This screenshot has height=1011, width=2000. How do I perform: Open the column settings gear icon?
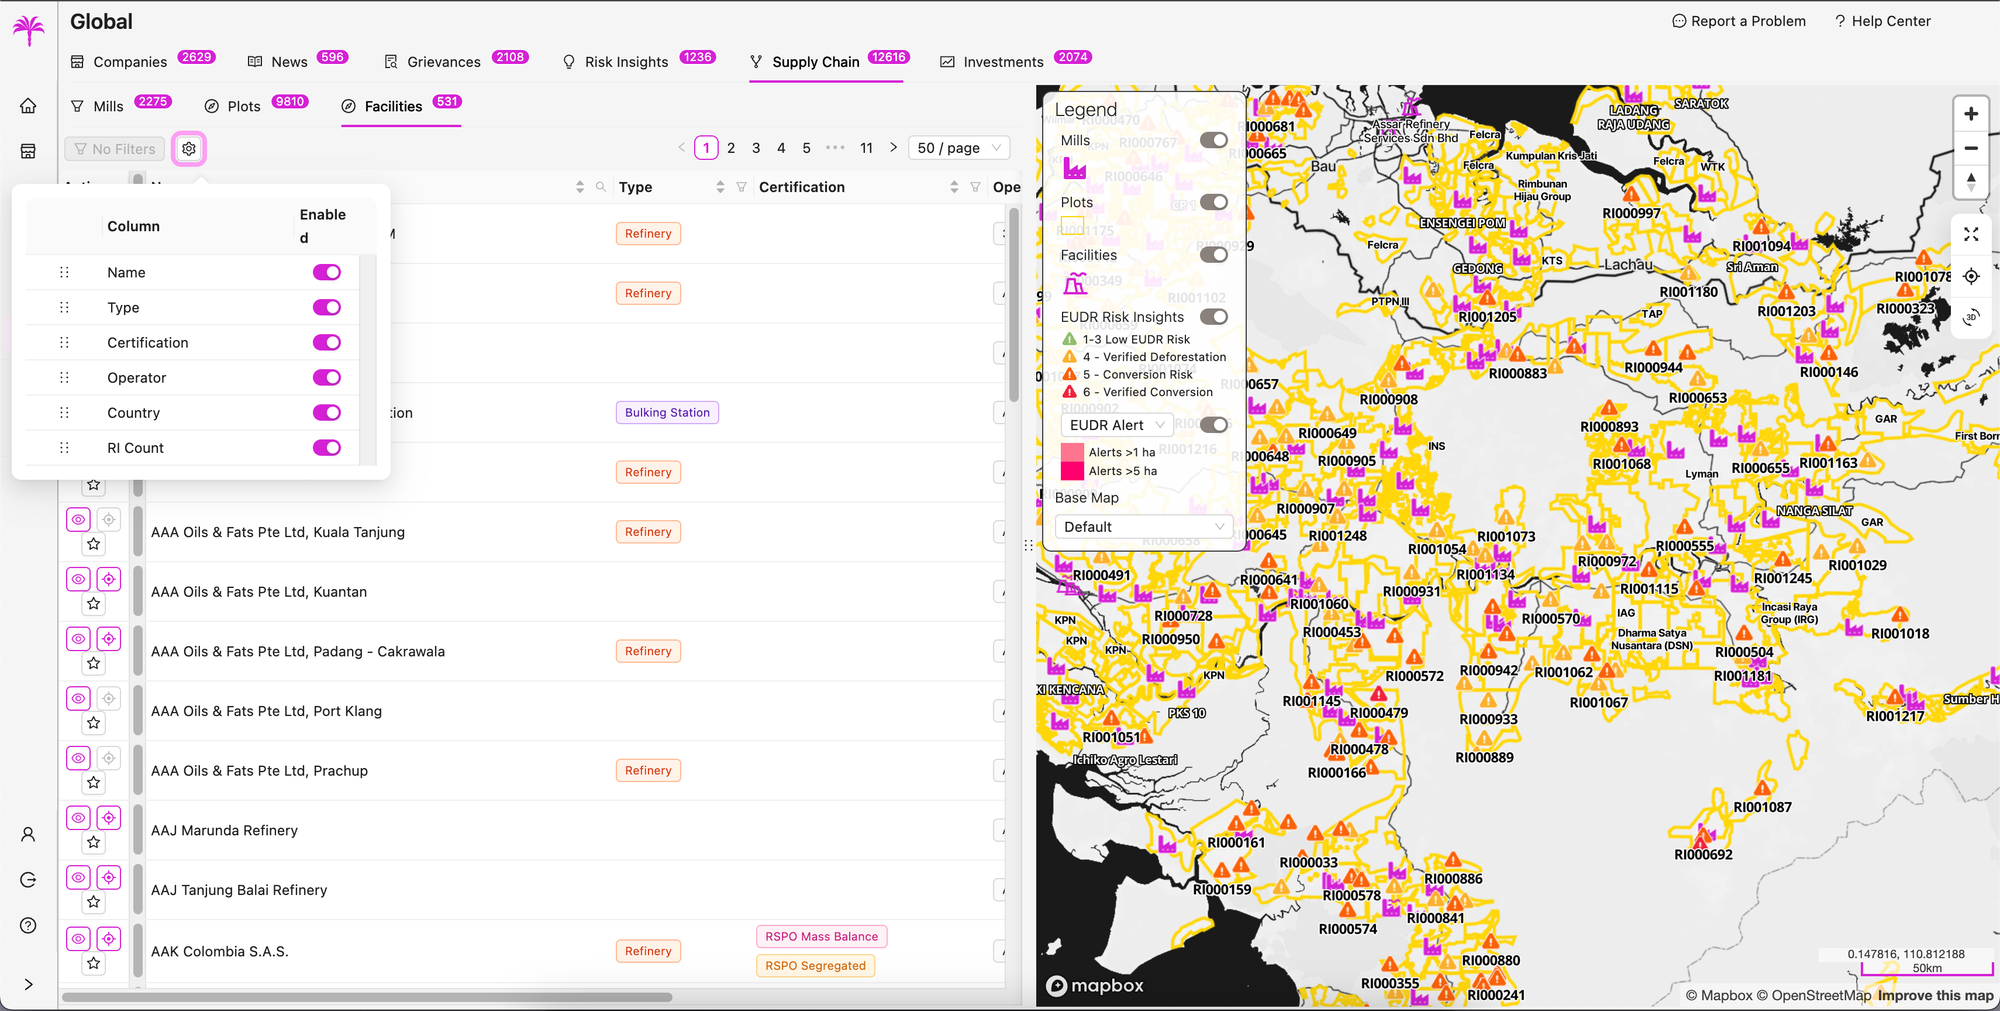pos(189,149)
